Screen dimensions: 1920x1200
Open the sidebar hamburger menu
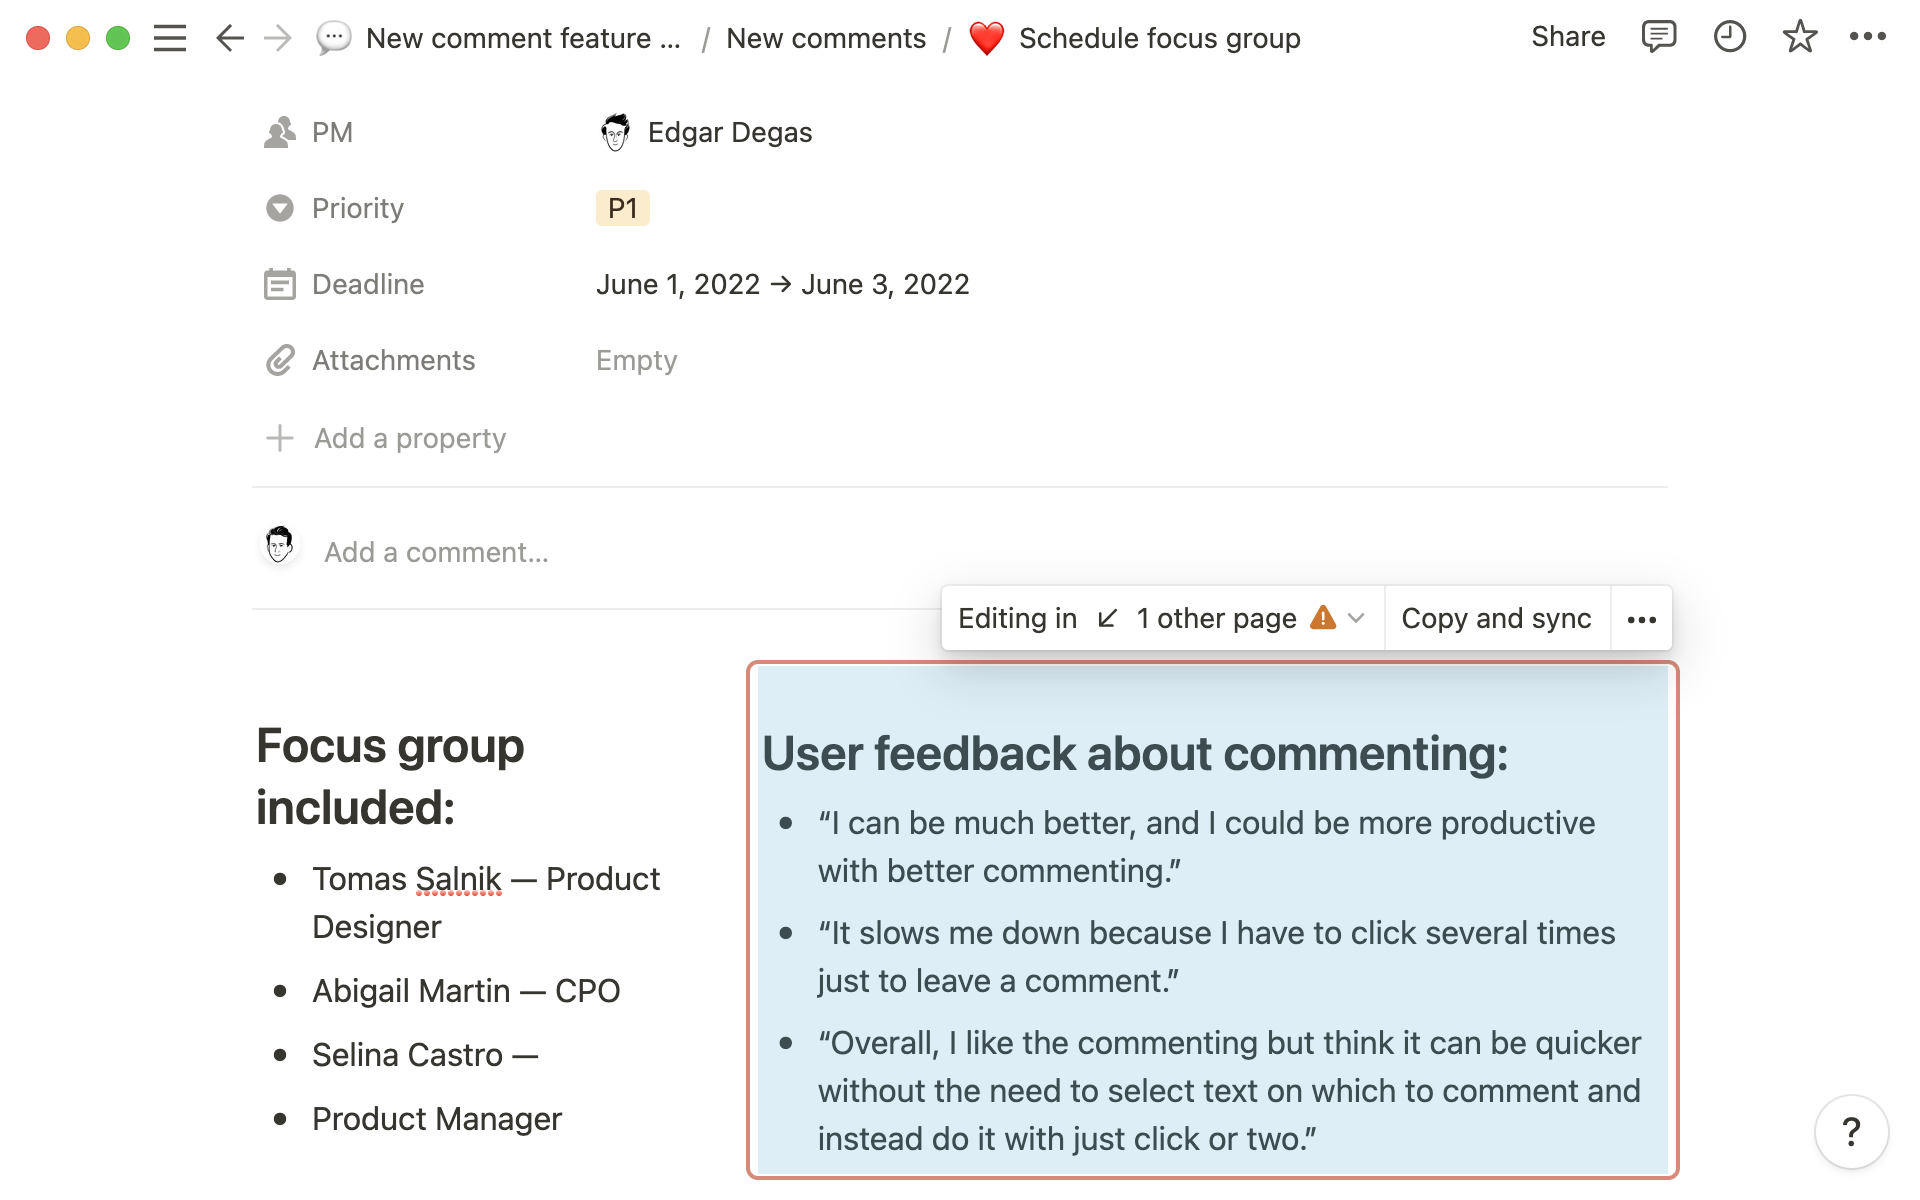coord(170,38)
